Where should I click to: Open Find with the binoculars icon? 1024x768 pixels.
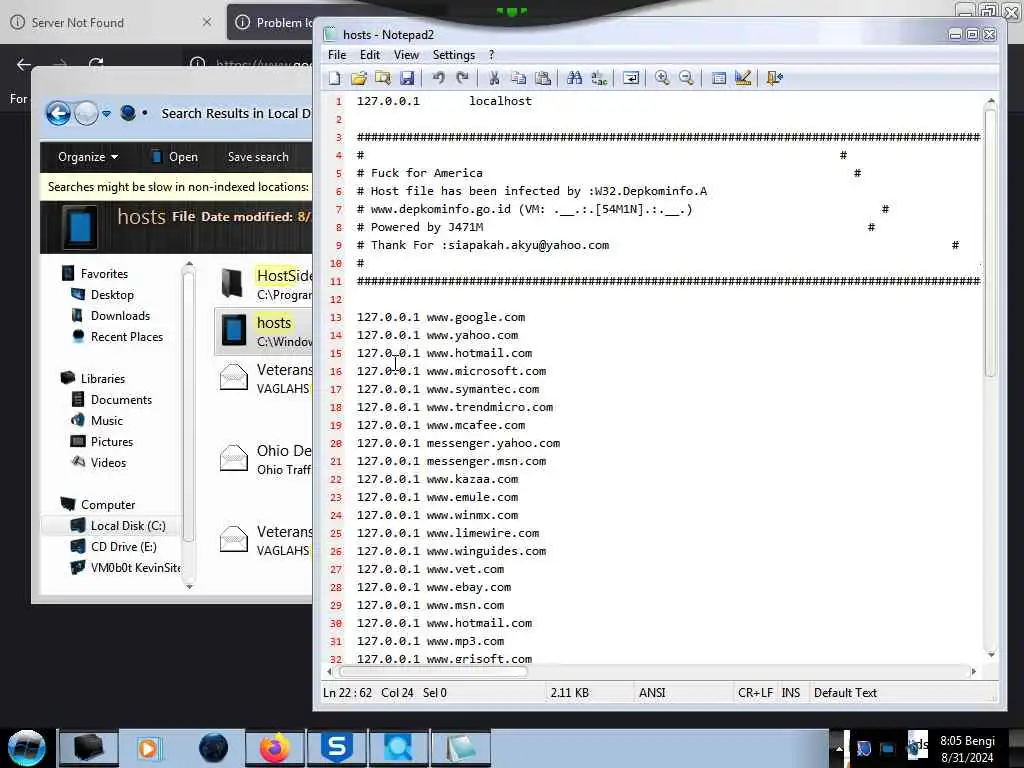coord(575,78)
